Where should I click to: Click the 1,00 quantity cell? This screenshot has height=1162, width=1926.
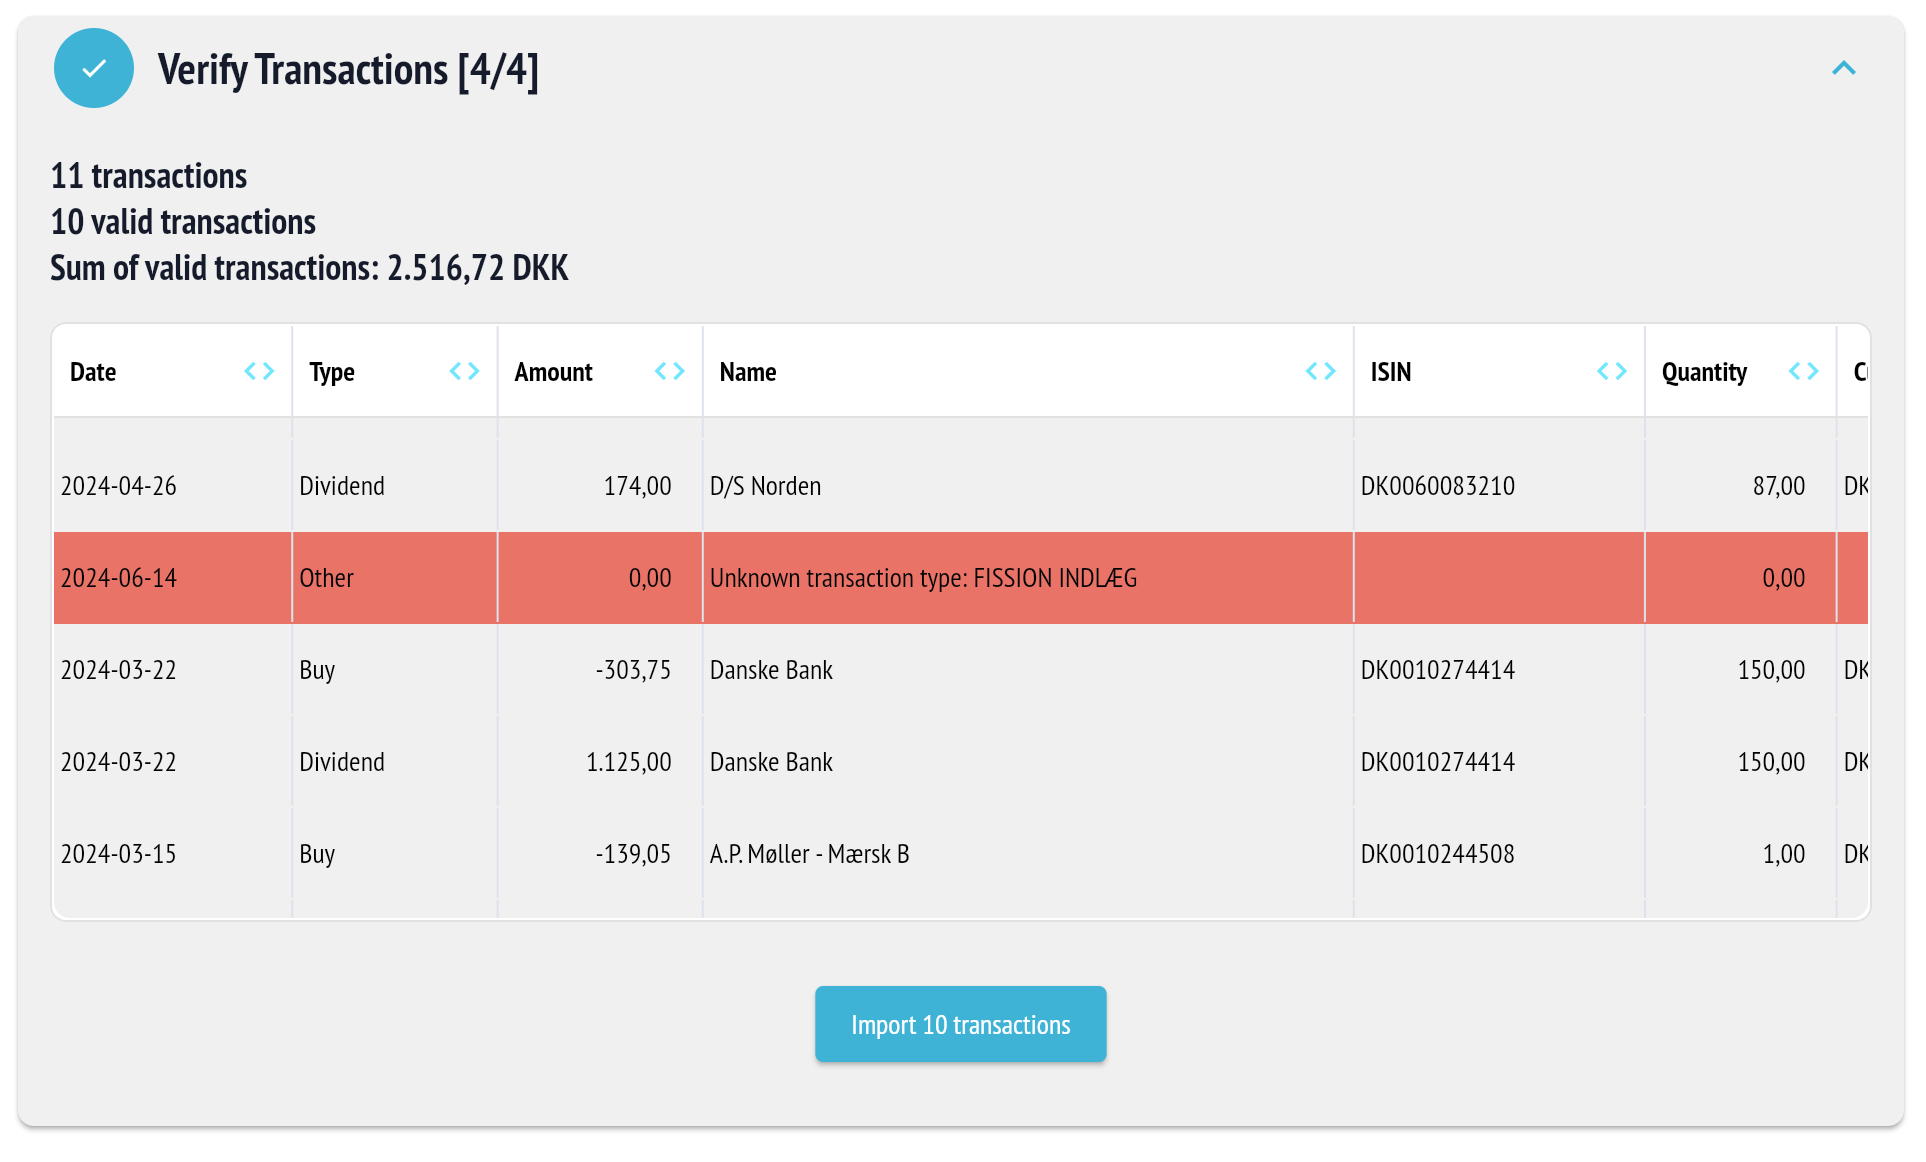pos(1740,854)
